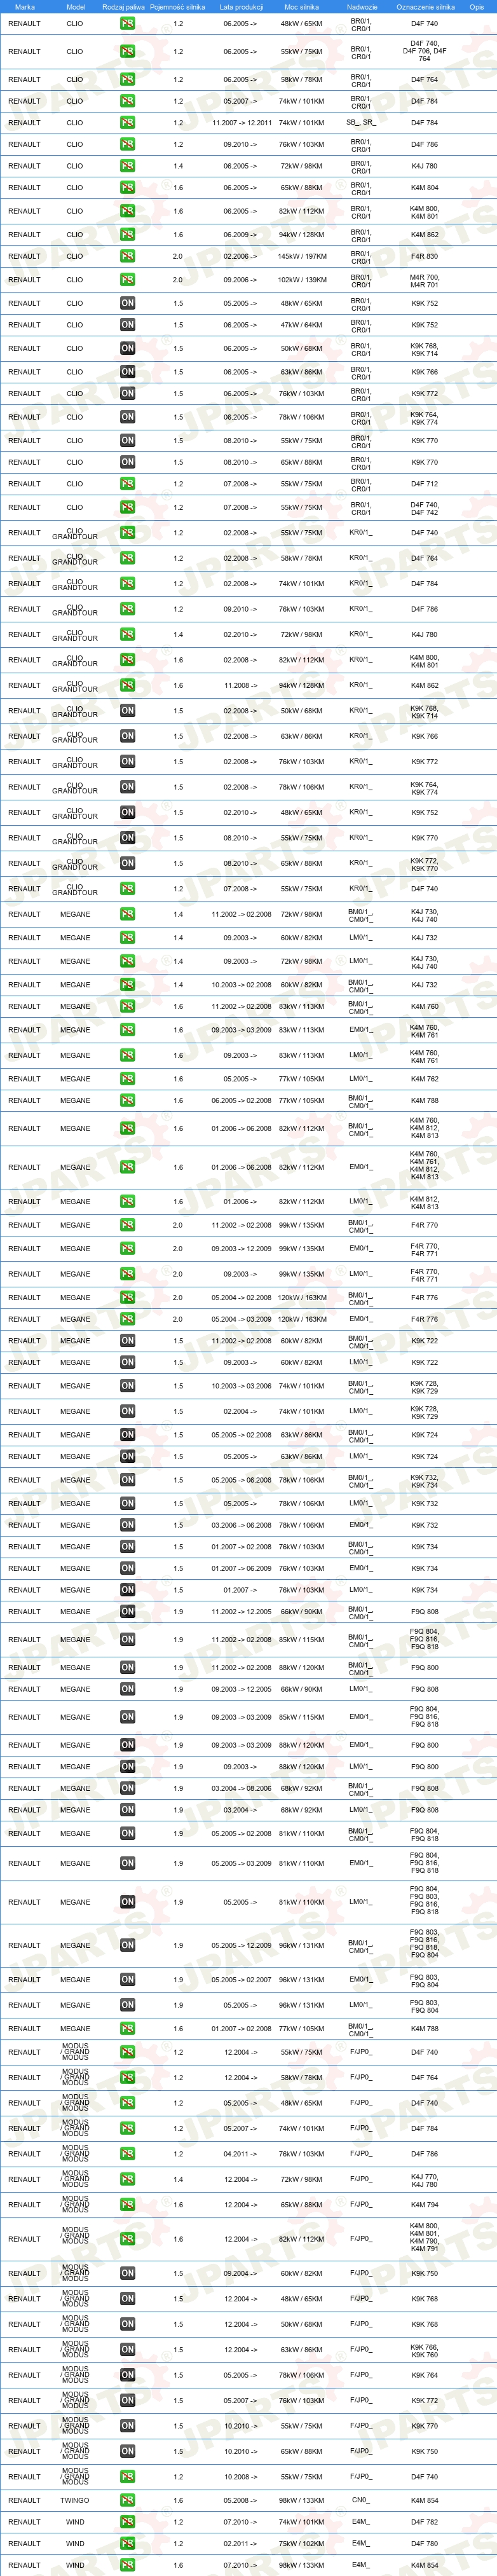Click the PB icon in the WIND D4F 780 row

[127, 2543]
